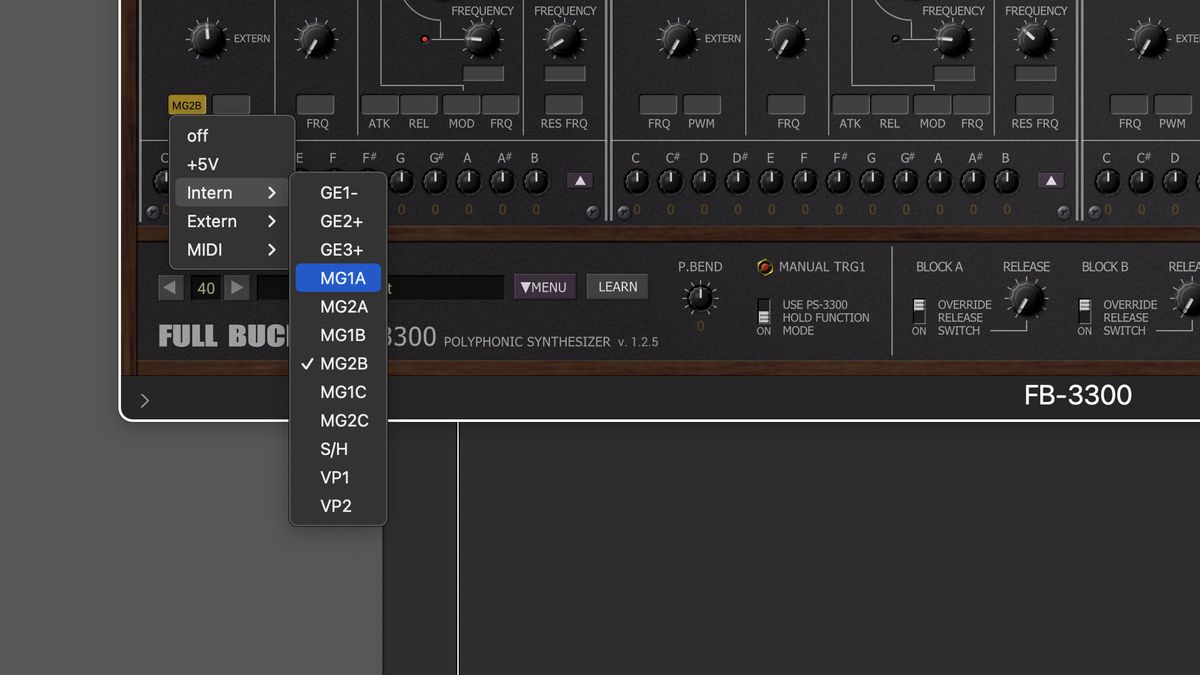The height and width of the screenshot is (675, 1200).
Task: Click the G# tuning knob in the leftmost section
Action: click(x=435, y=182)
